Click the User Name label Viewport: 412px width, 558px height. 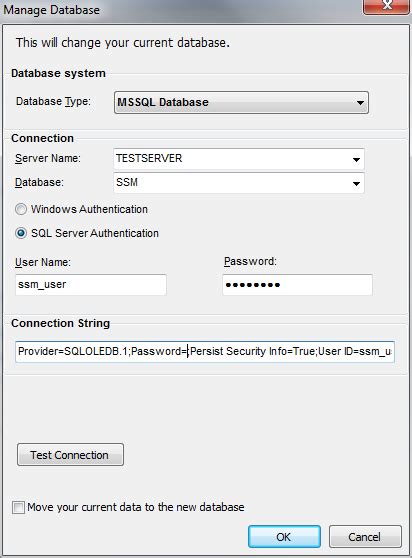tap(43, 262)
